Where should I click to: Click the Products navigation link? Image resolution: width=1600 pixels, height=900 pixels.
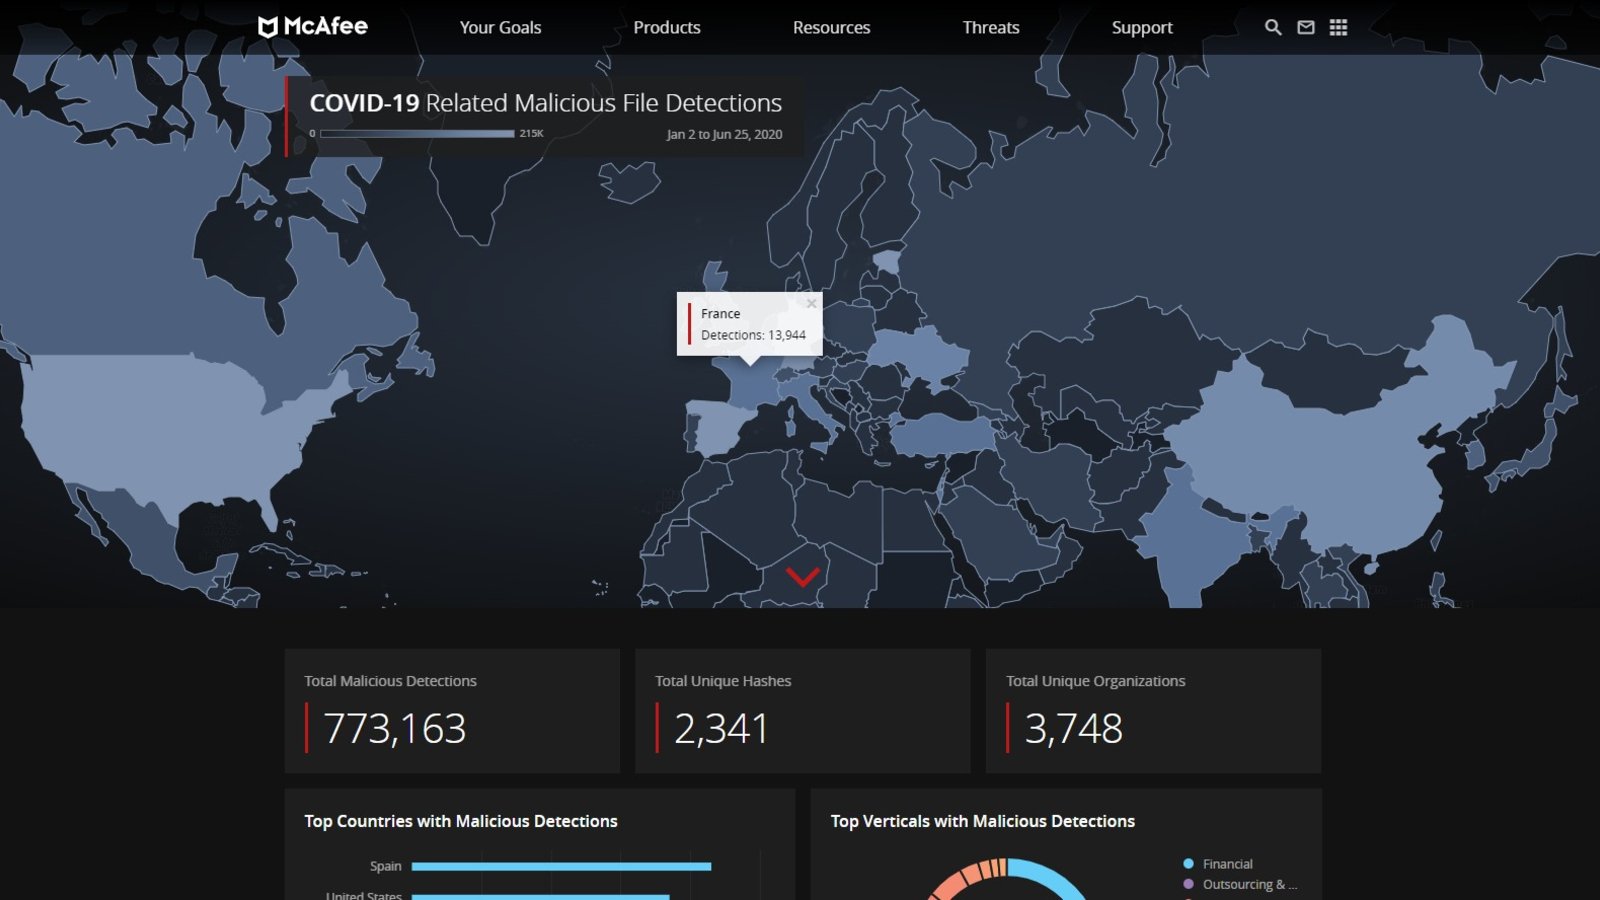667,27
